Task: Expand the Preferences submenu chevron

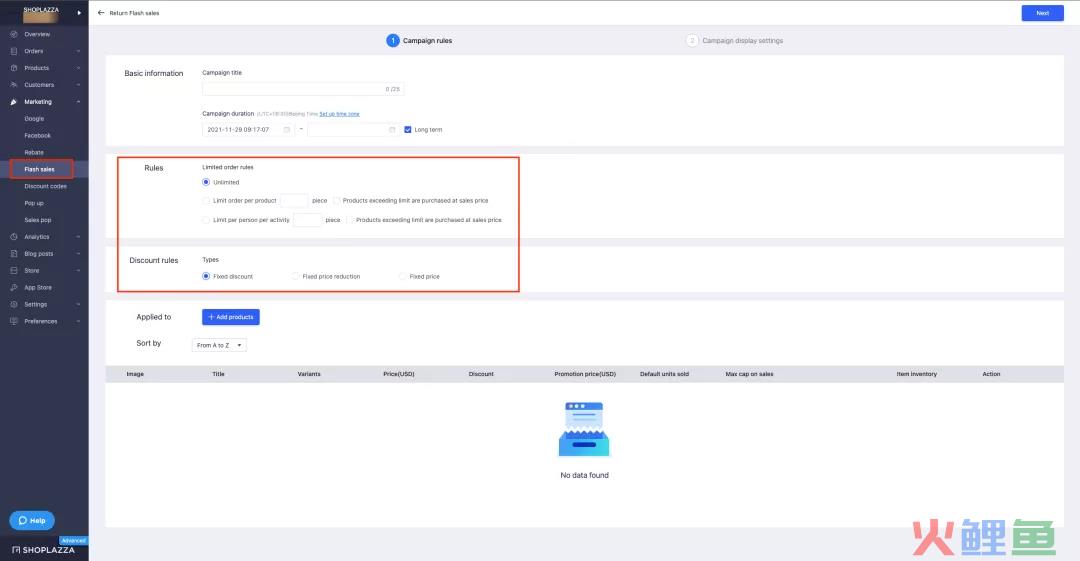Action: 79,321
